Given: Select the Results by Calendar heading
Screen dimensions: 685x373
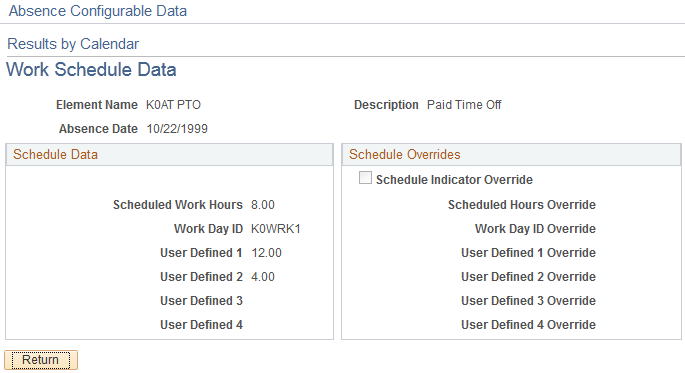Looking at the screenshot, I should [73, 44].
